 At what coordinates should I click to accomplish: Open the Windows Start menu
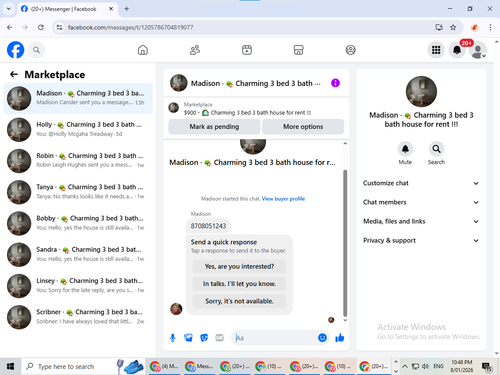[x=10, y=366]
